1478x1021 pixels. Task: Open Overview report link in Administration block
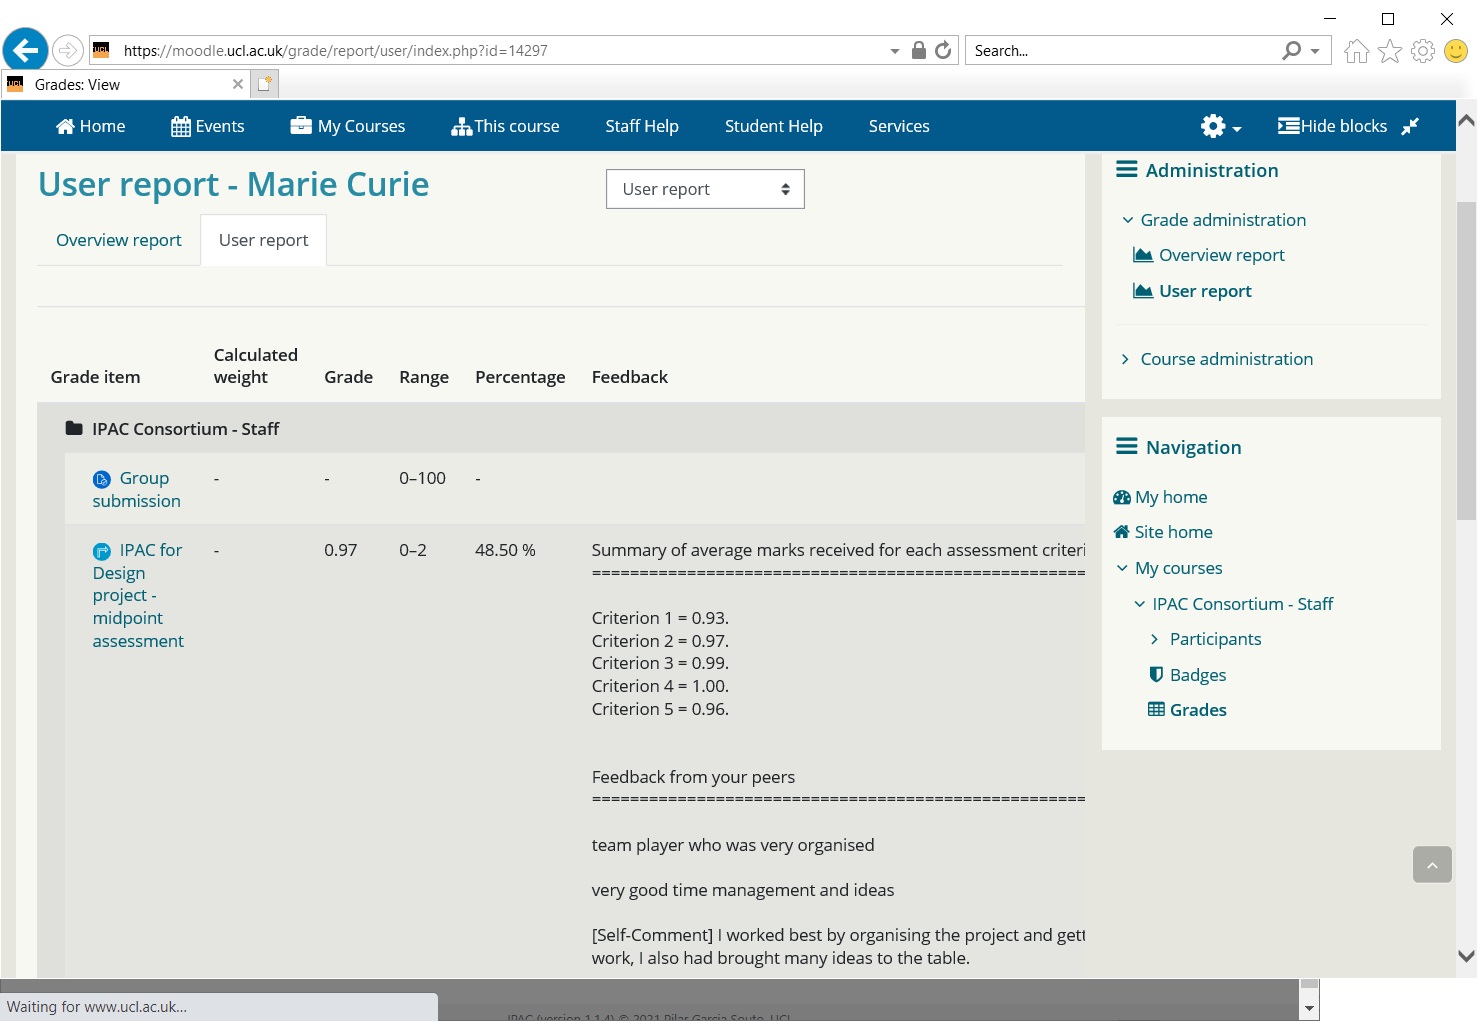[x=1222, y=255]
